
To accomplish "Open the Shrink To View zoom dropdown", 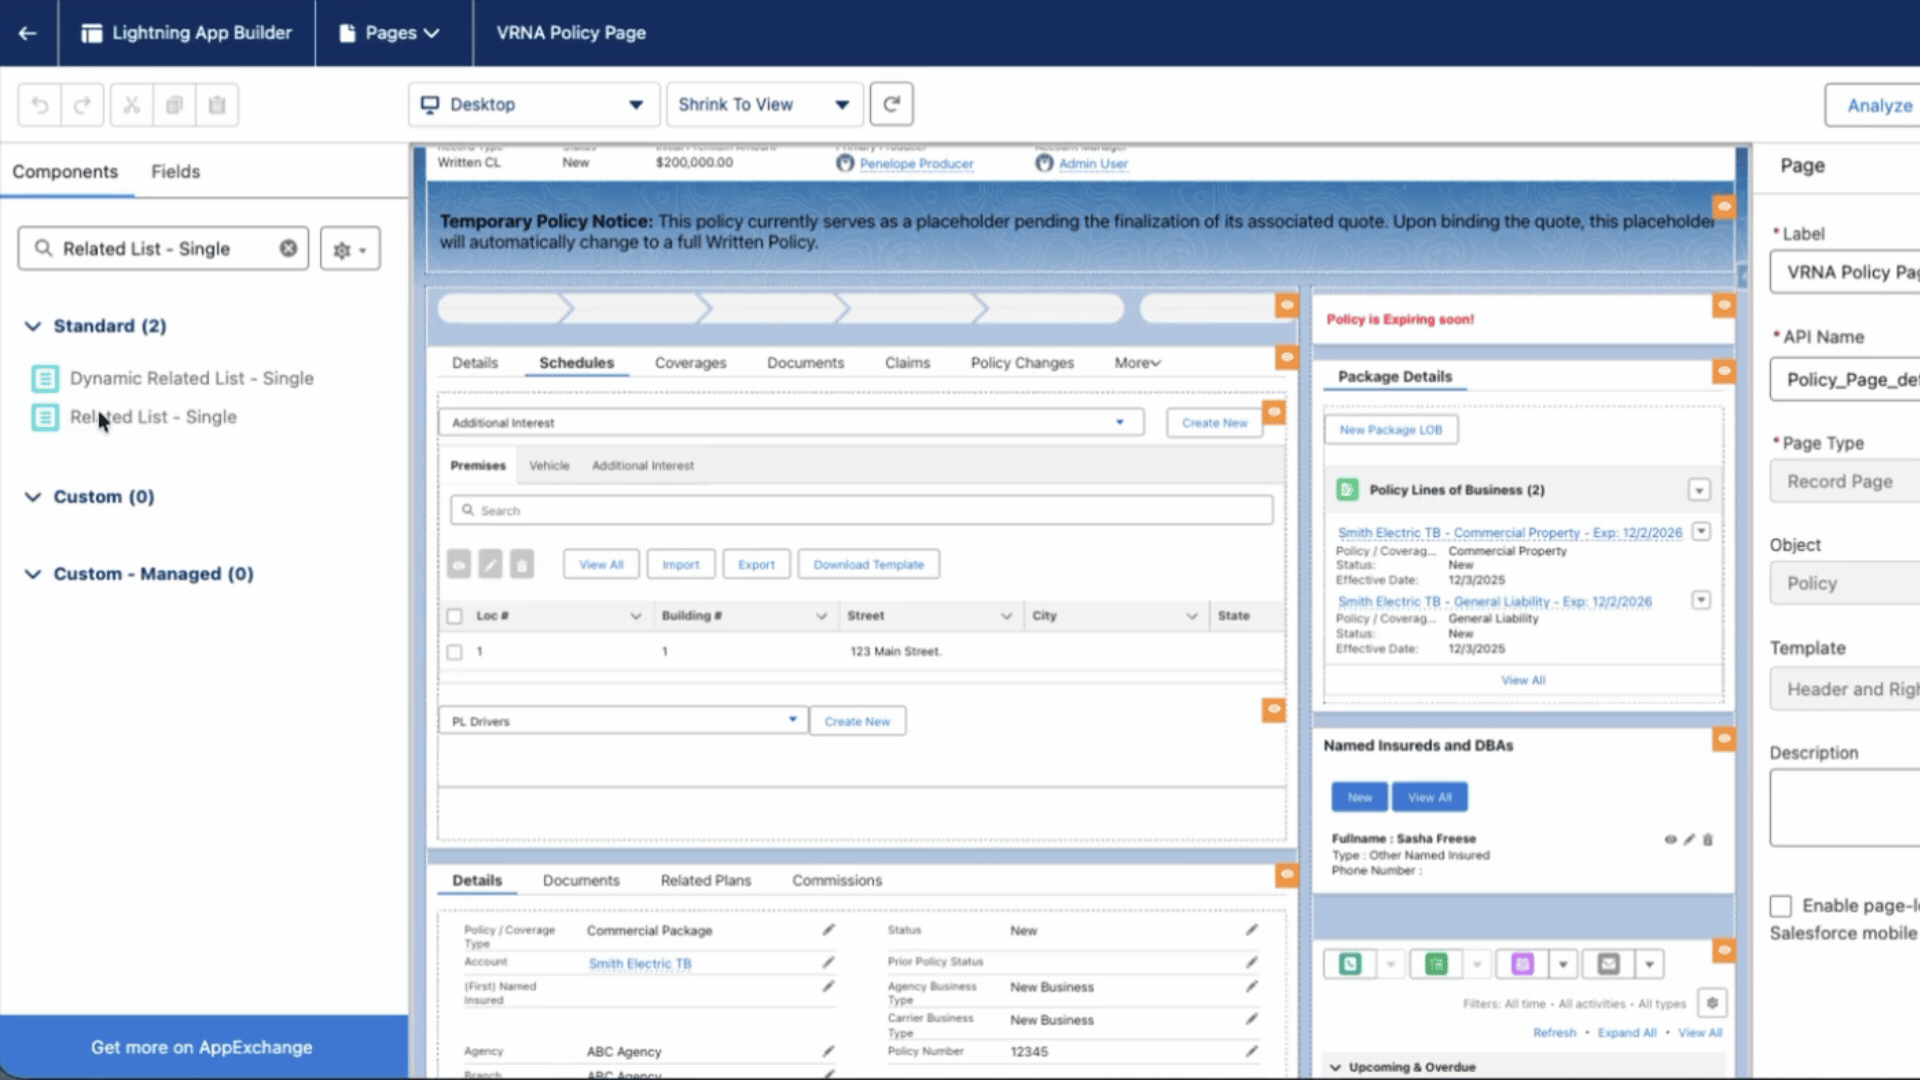I will 764,104.
